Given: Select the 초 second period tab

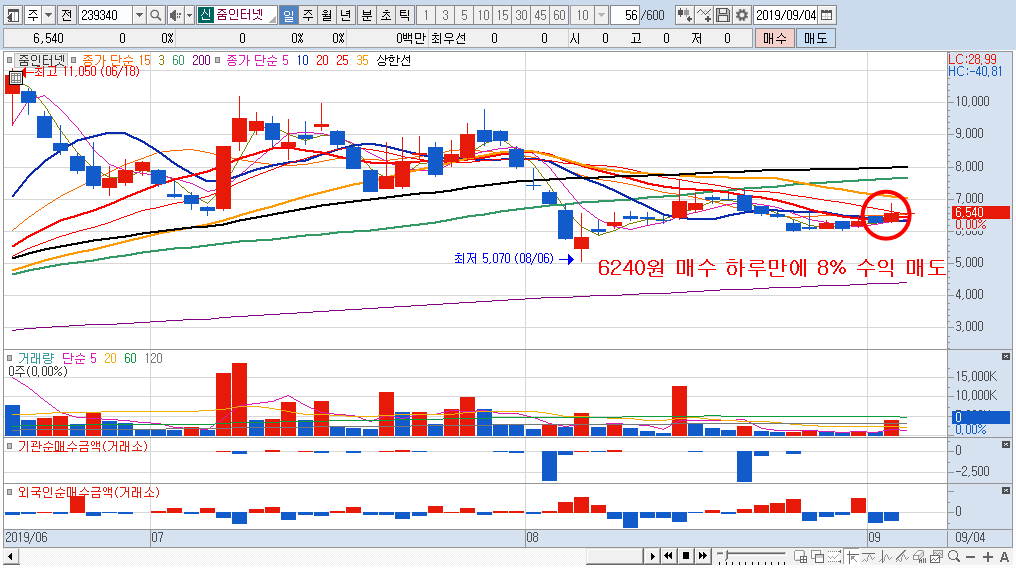Looking at the screenshot, I should point(386,15).
